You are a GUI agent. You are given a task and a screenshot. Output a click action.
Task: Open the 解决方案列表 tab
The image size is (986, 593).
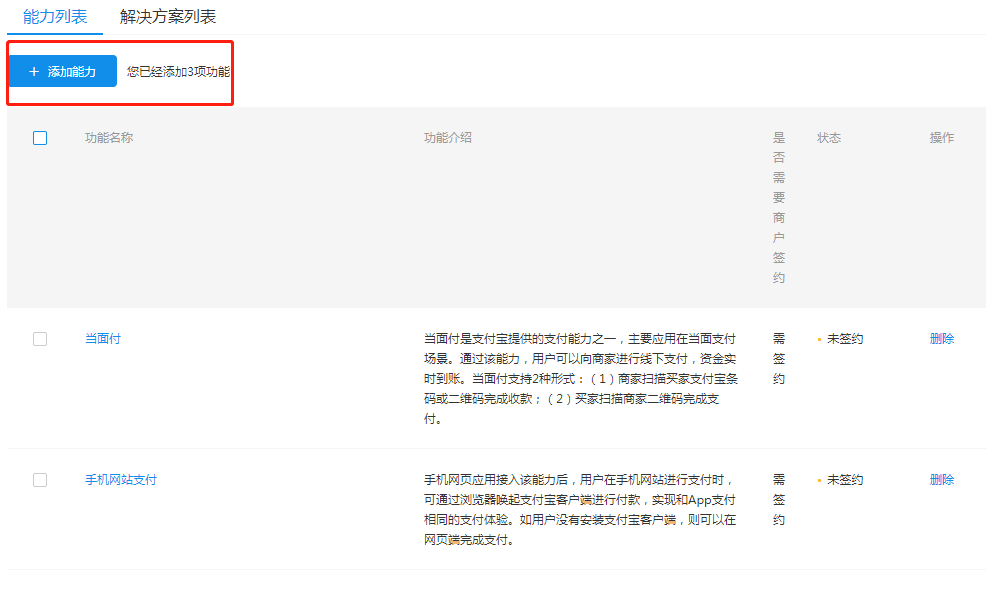[x=168, y=17]
